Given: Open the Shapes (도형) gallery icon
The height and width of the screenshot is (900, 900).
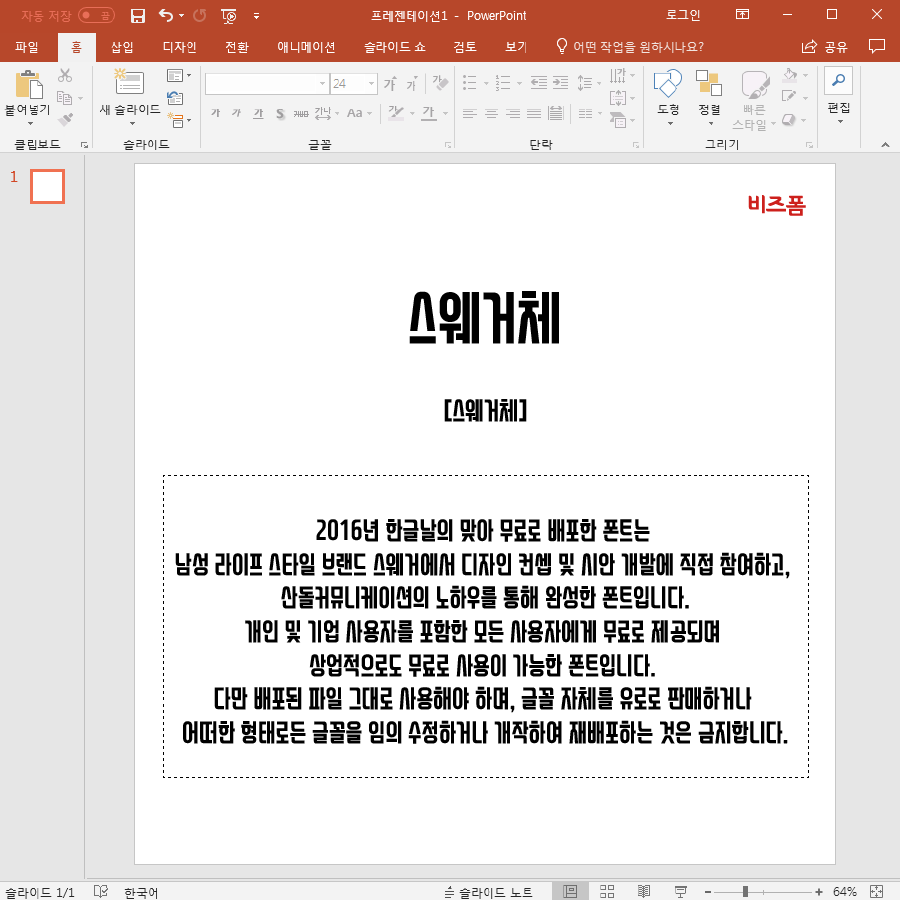Looking at the screenshot, I should 667,83.
